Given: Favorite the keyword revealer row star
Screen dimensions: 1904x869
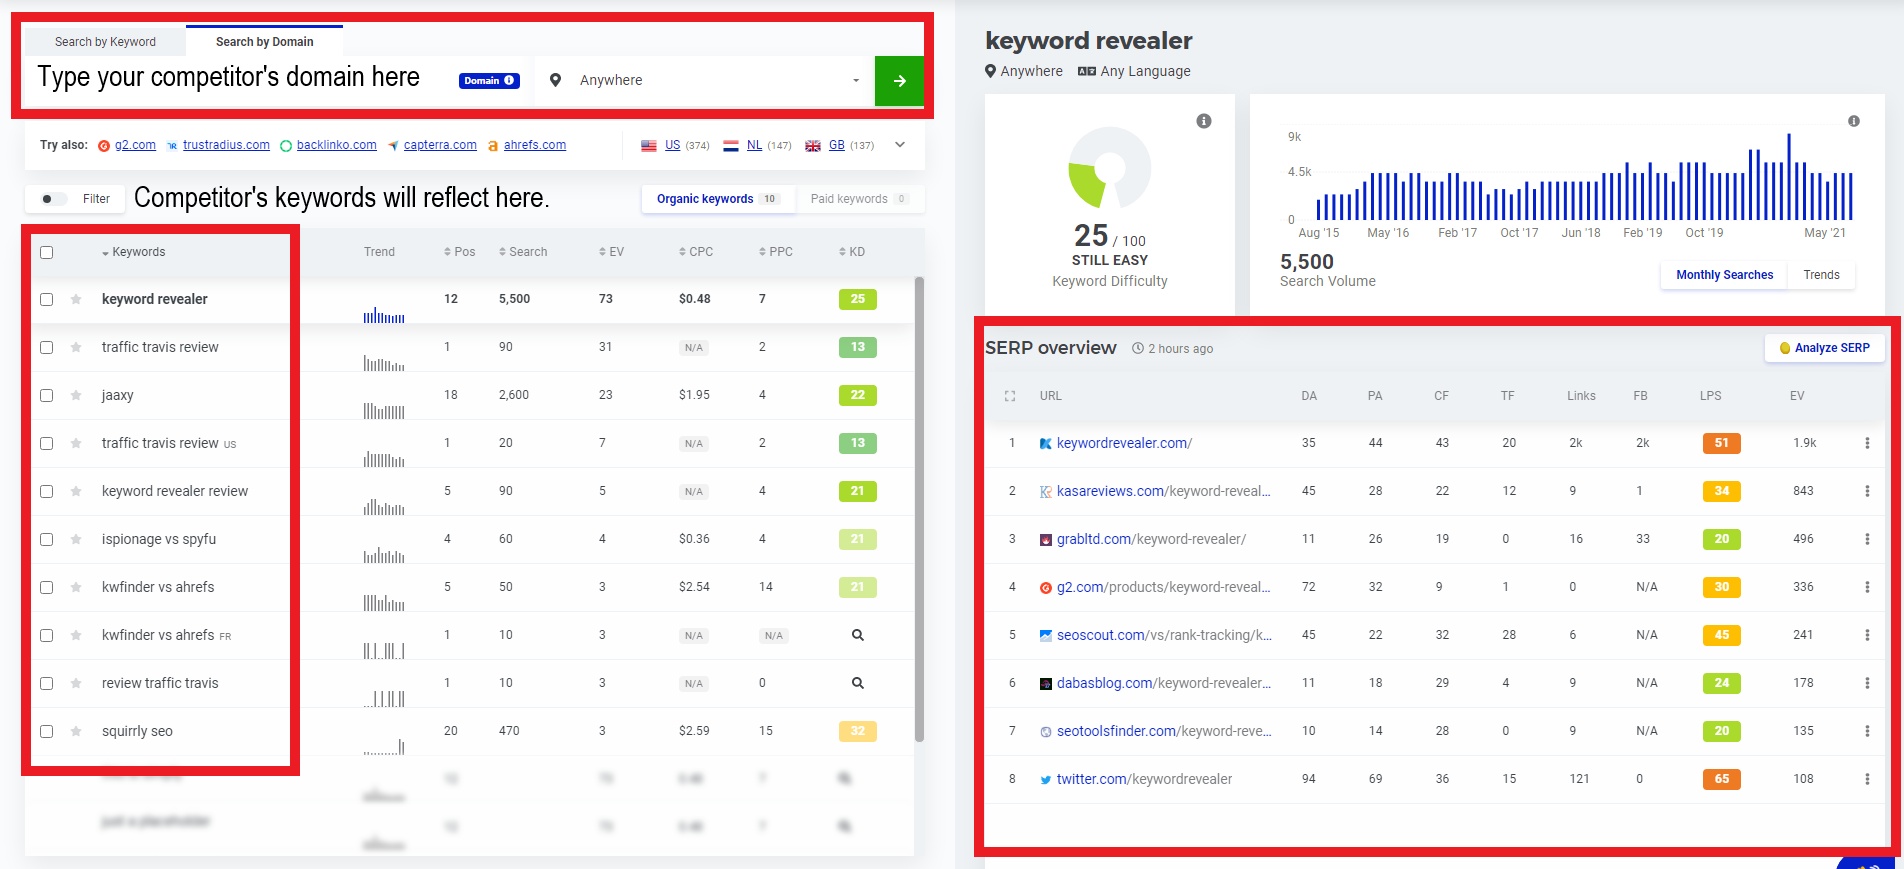Looking at the screenshot, I should coord(76,299).
